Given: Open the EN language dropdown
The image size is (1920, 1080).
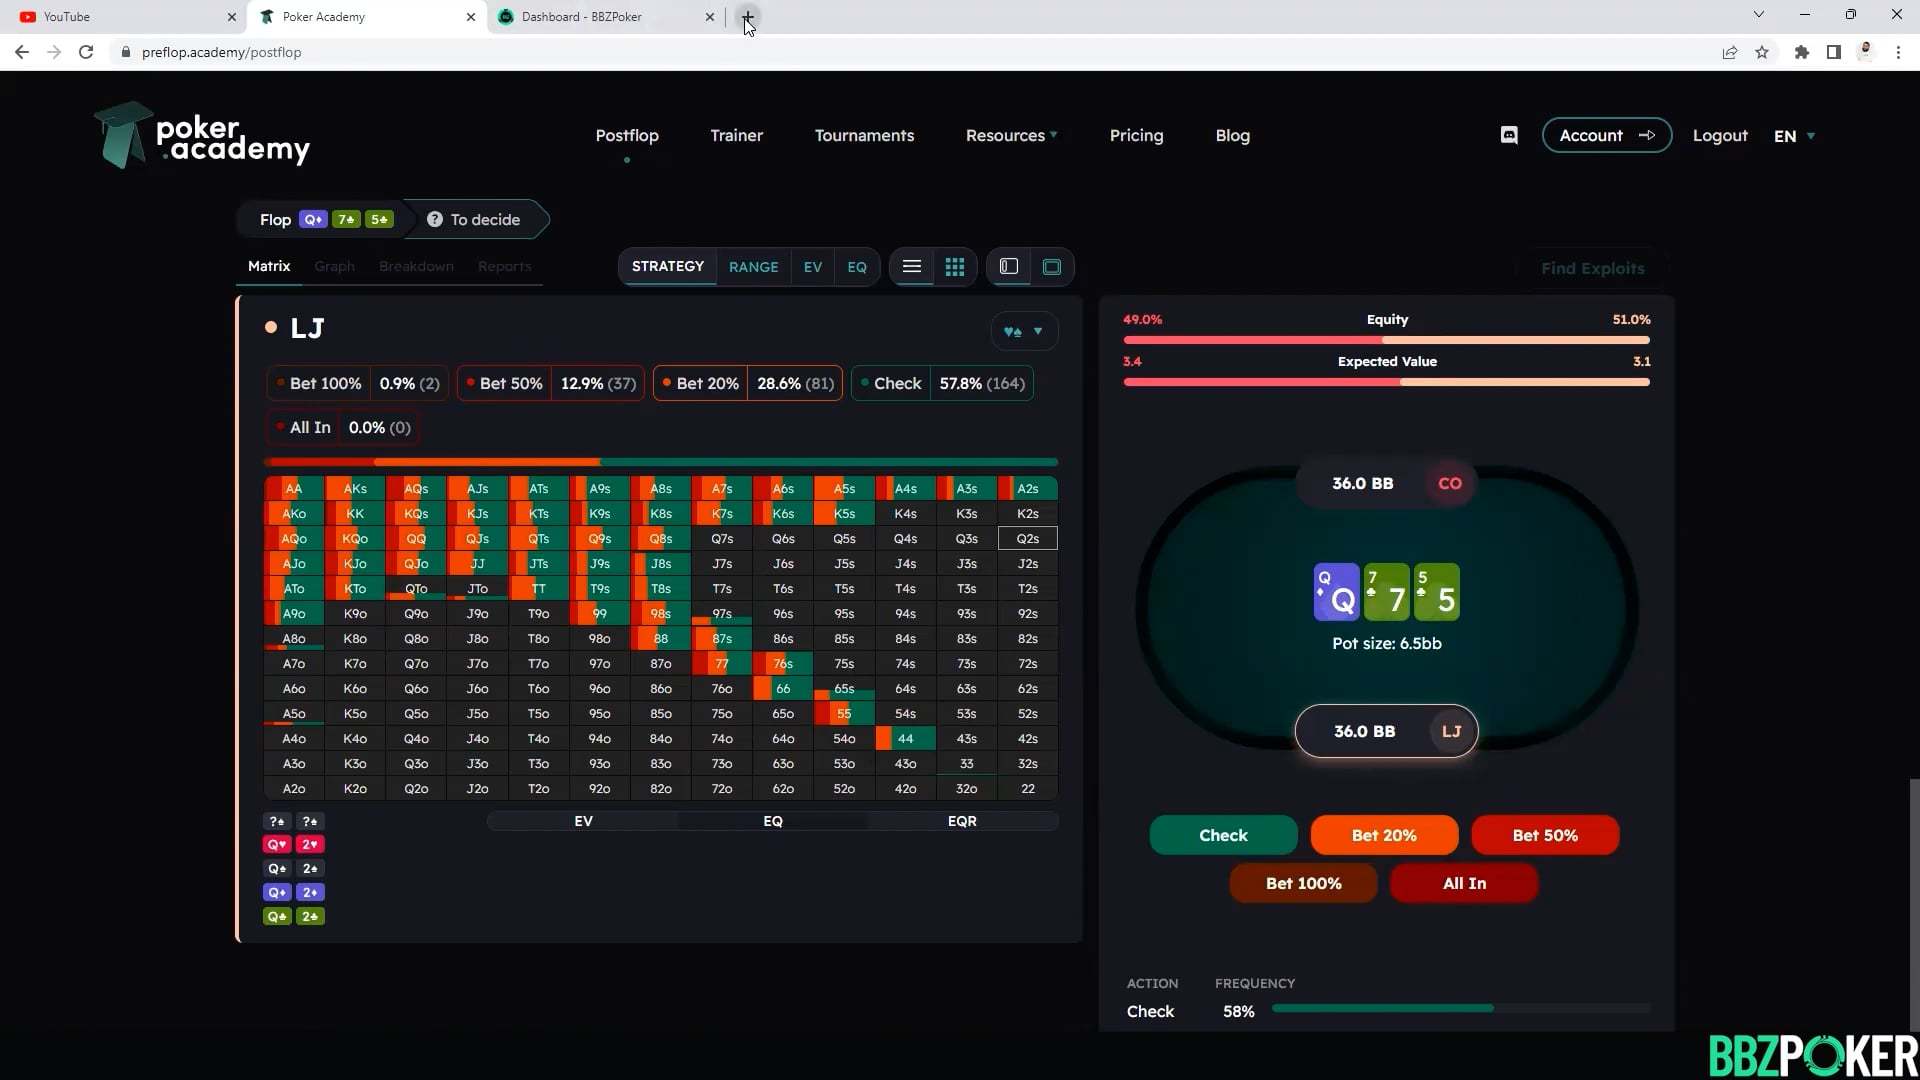Looking at the screenshot, I should point(1794,136).
